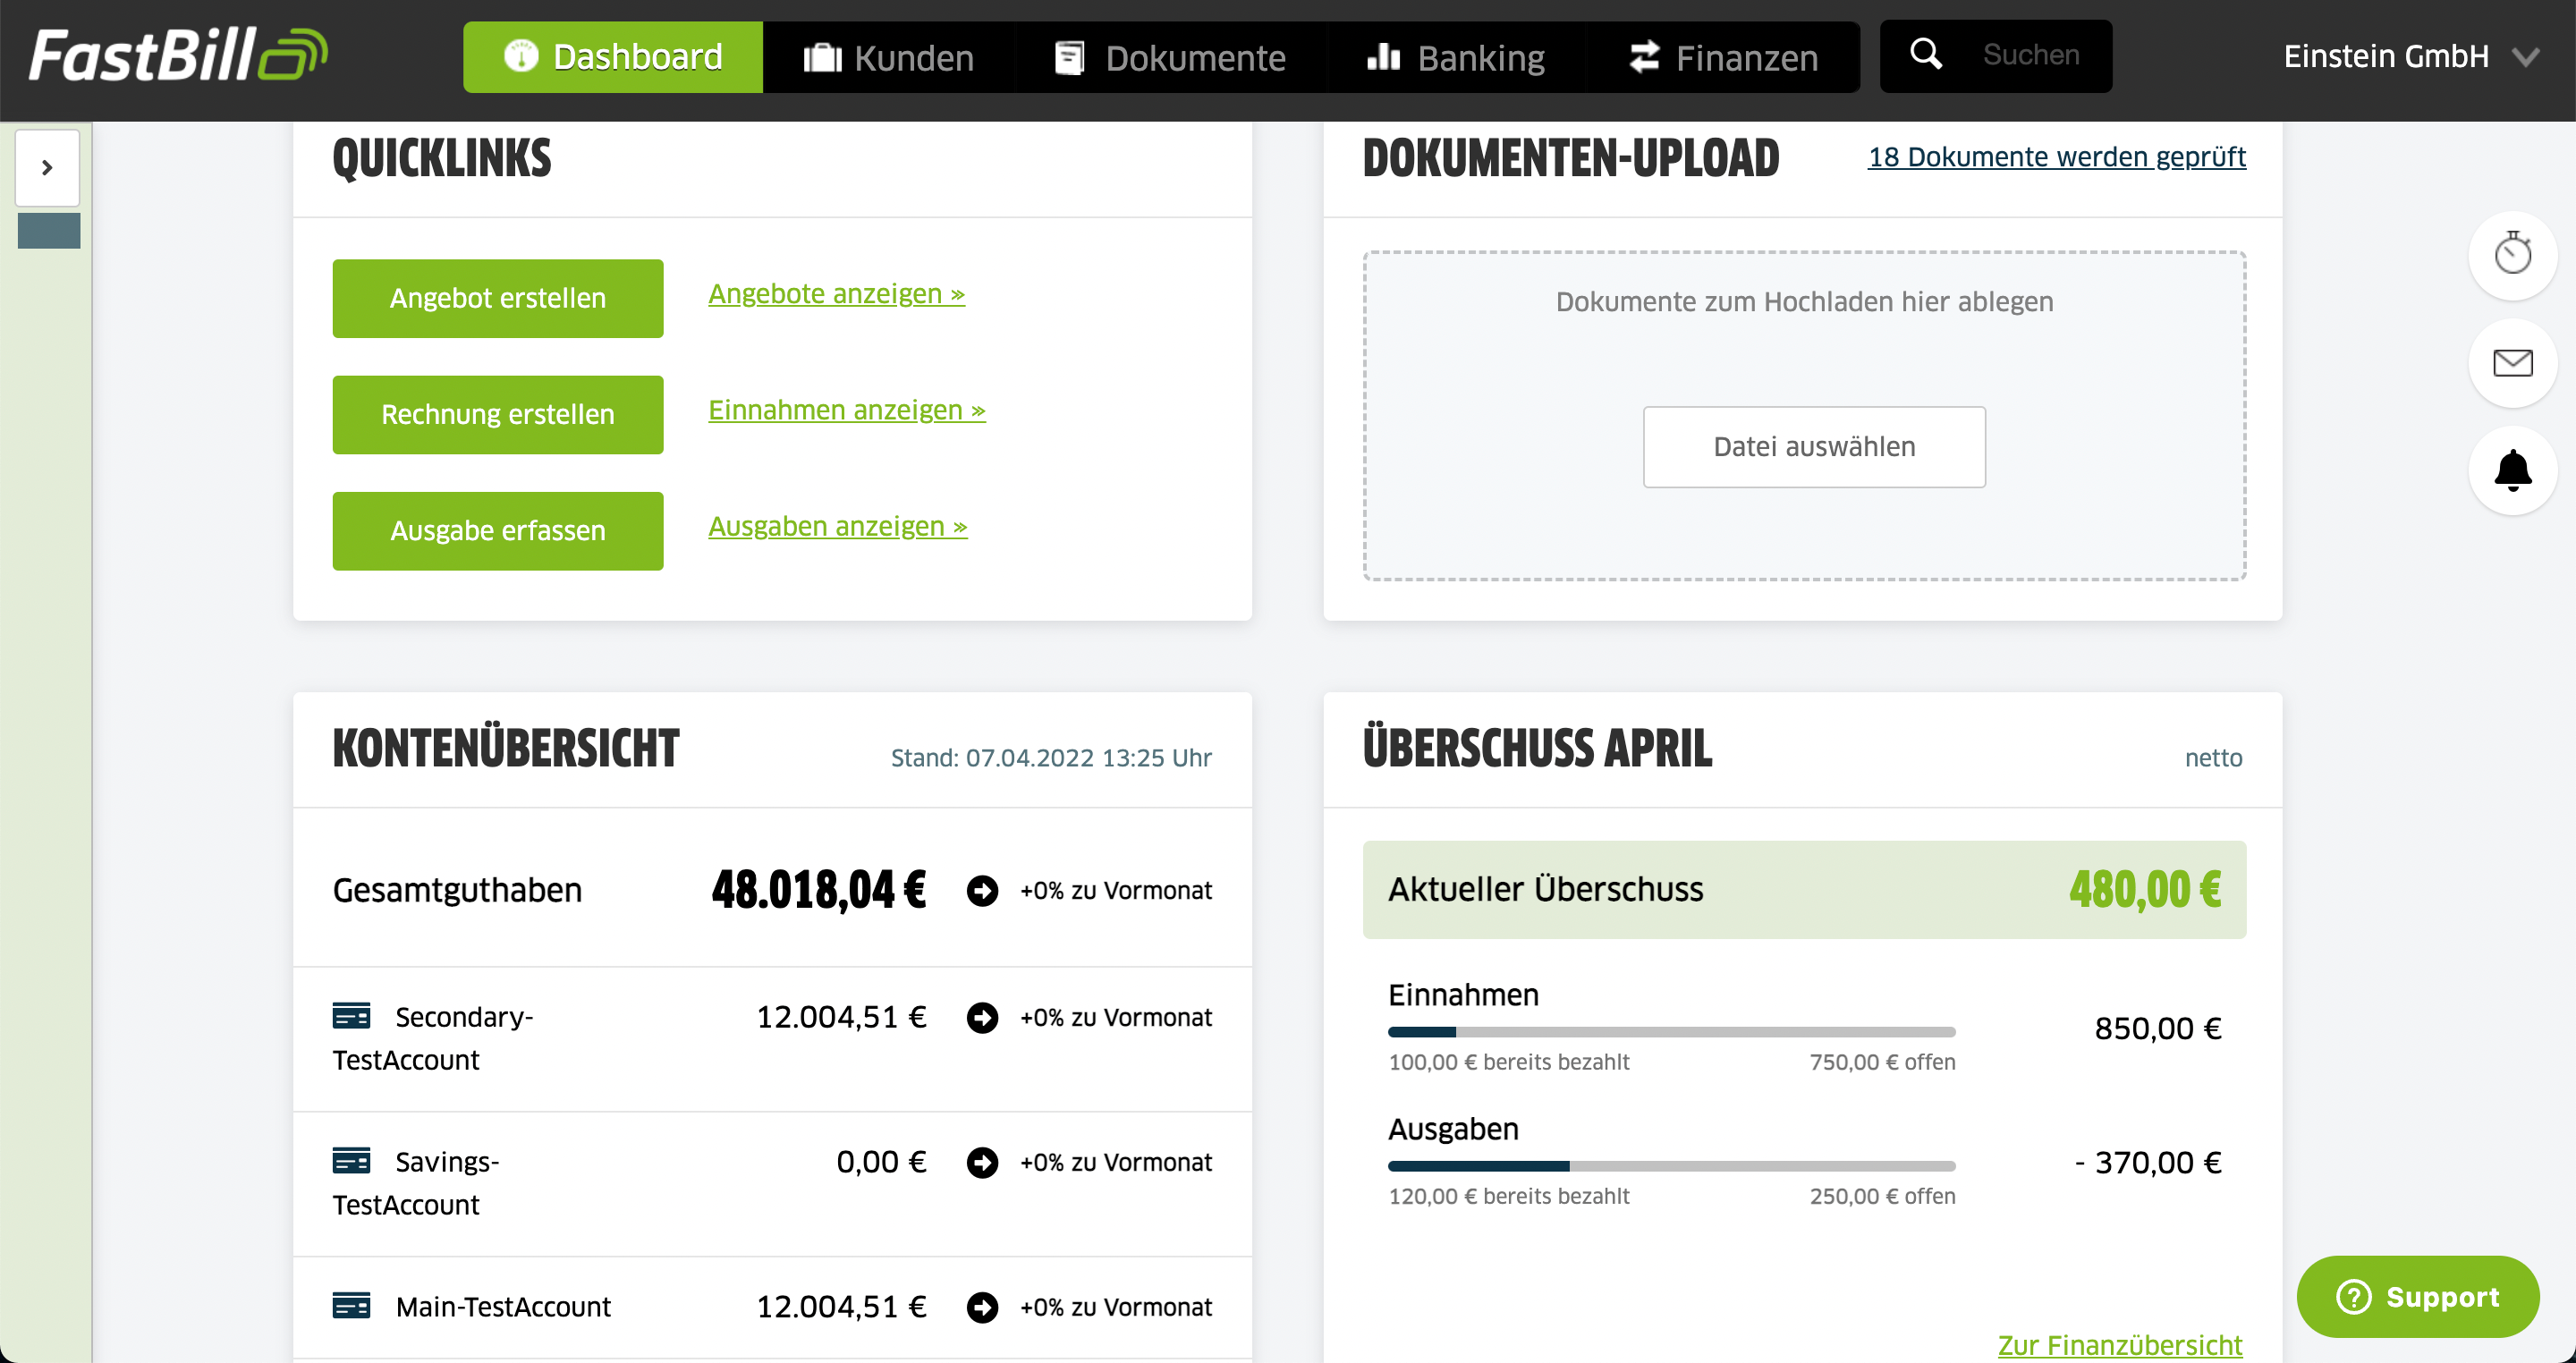2576x1363 pixels.
Task: Expand the left sidebar chevron
Action: point(47,167)
